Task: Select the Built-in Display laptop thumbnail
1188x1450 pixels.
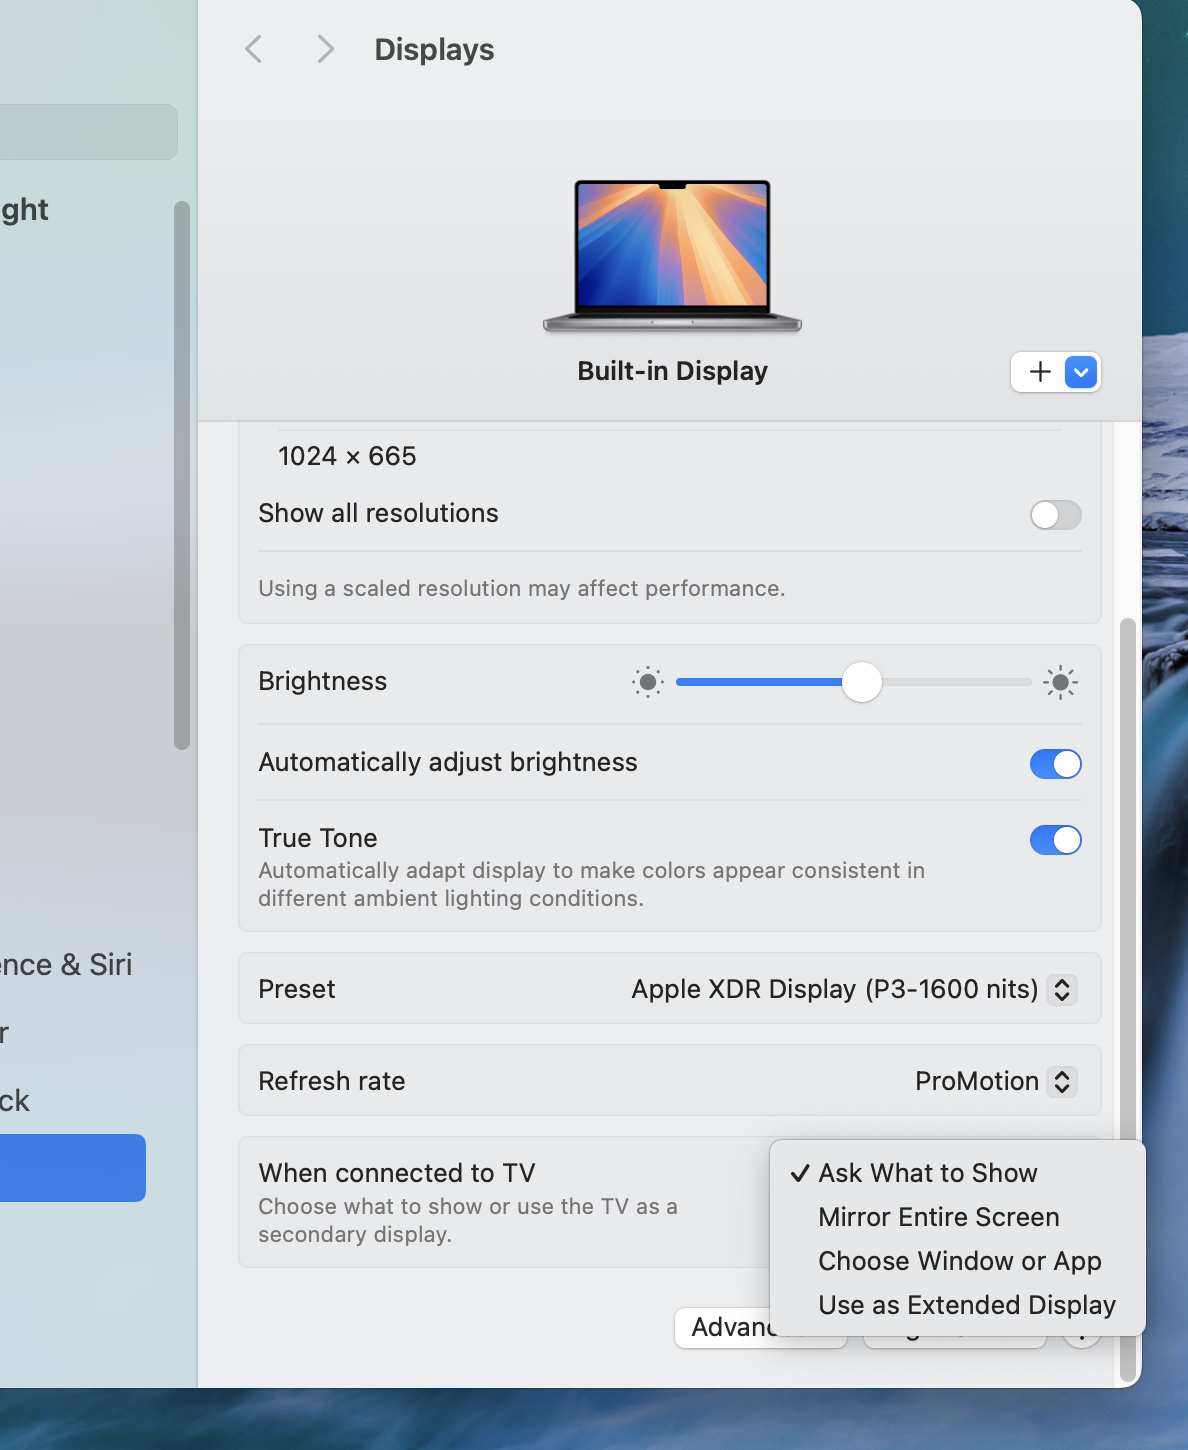Action: click(x=672, y=256)
